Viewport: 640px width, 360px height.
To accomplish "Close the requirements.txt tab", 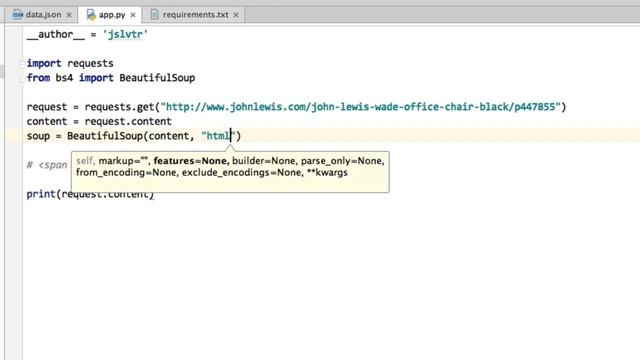I will tap(236, 15).
